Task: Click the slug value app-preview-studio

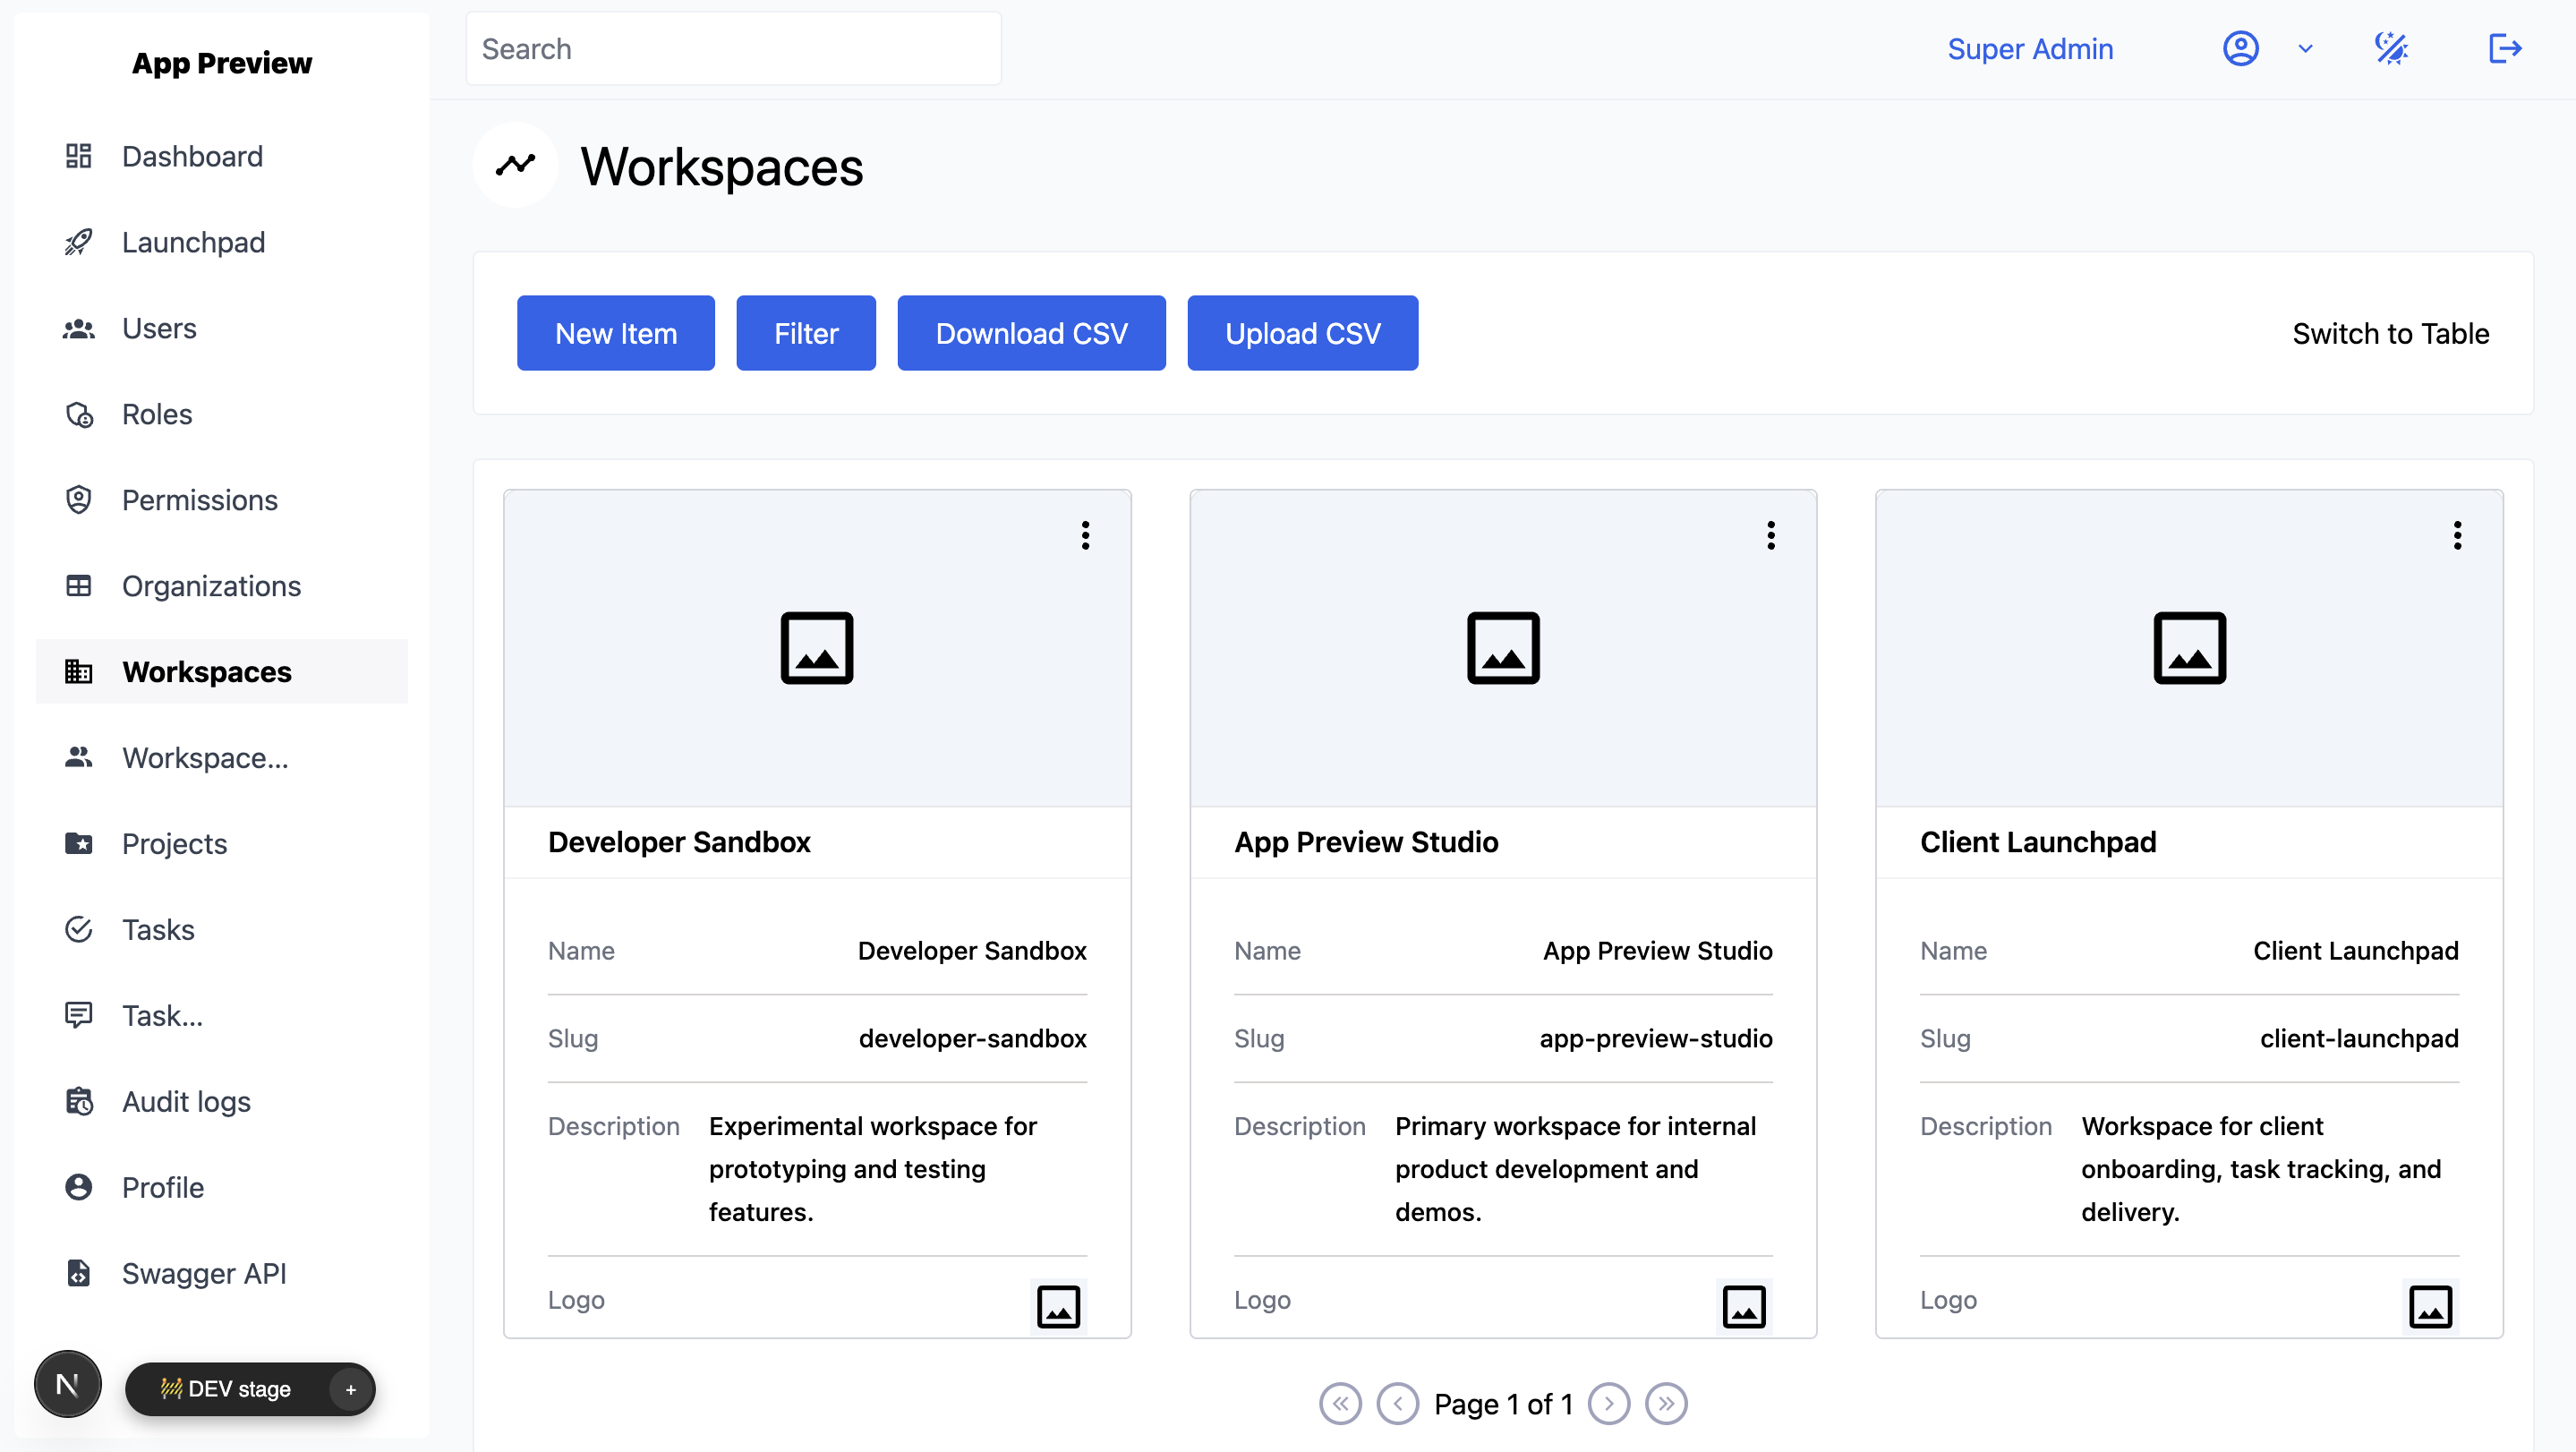Action: pos(1656,1038)
